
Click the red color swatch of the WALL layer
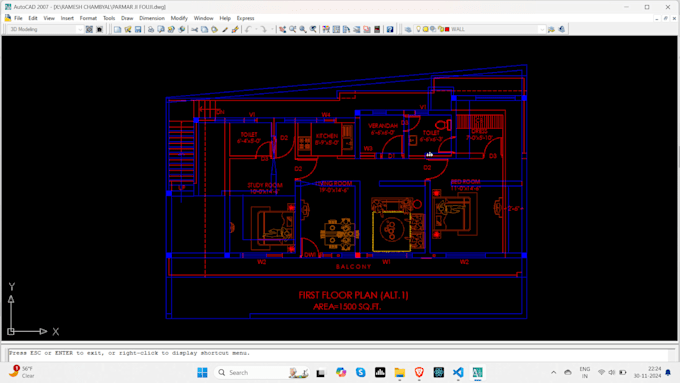[x=447, y=29]
